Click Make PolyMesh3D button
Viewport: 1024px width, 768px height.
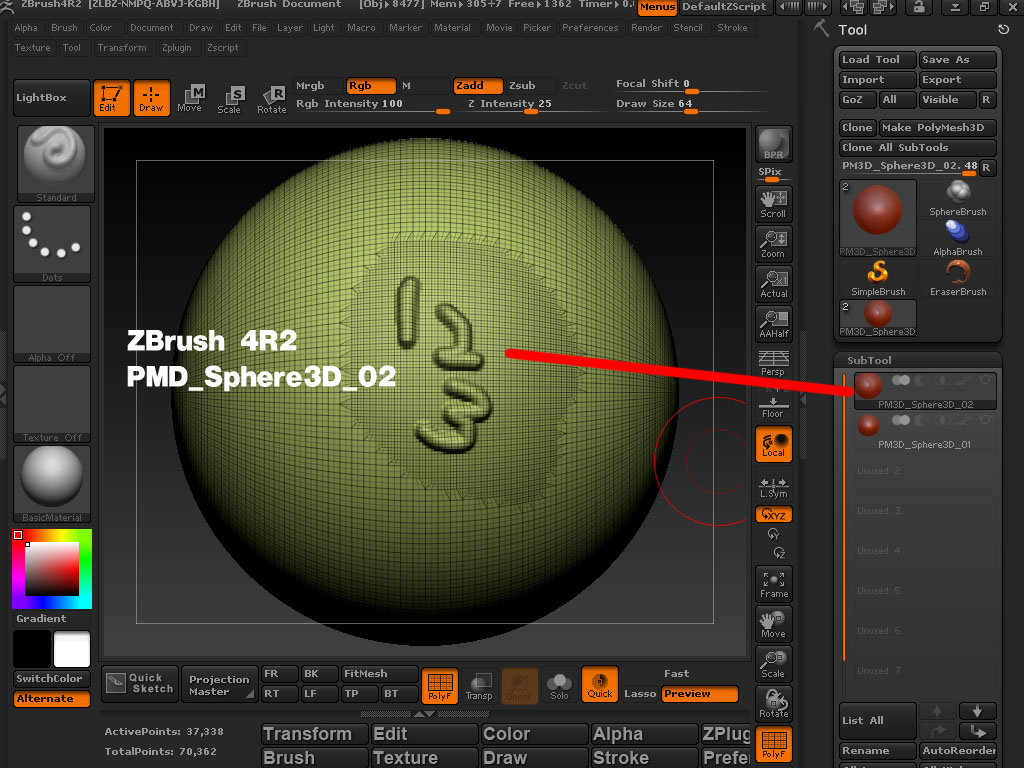coord(938,127)
